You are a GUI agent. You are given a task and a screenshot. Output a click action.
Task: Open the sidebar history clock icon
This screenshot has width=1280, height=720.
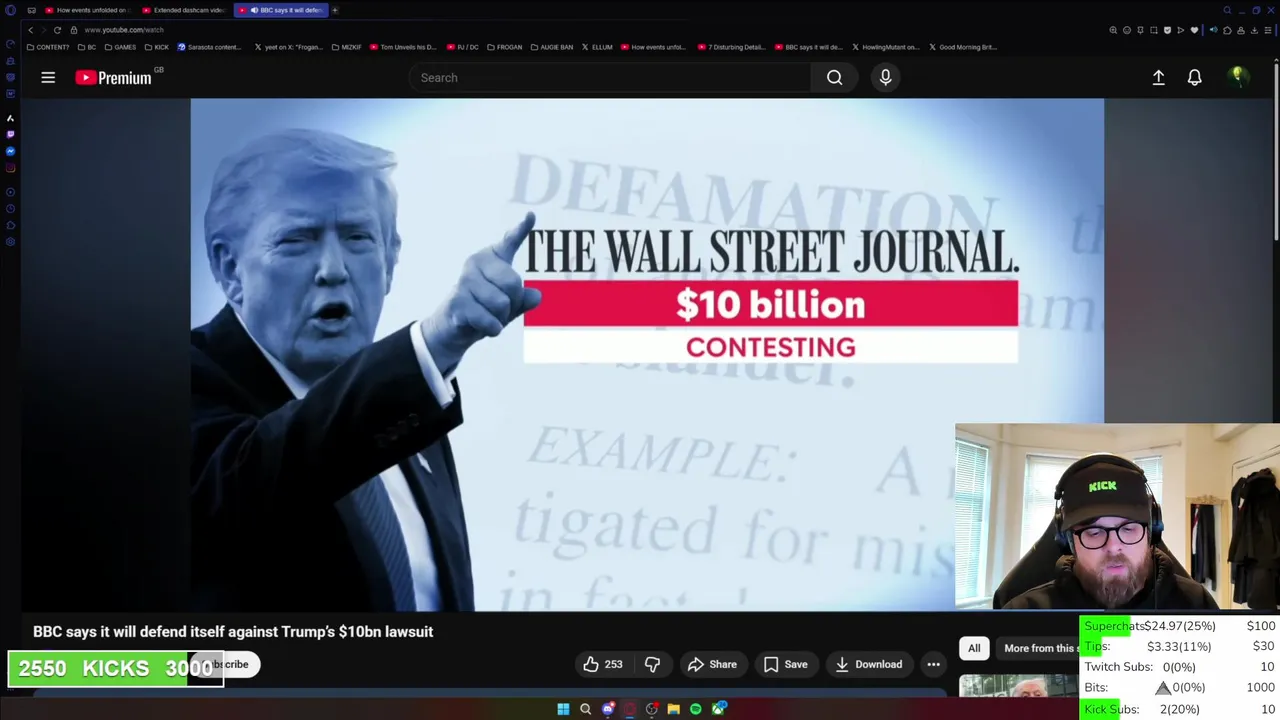point(10,208)
